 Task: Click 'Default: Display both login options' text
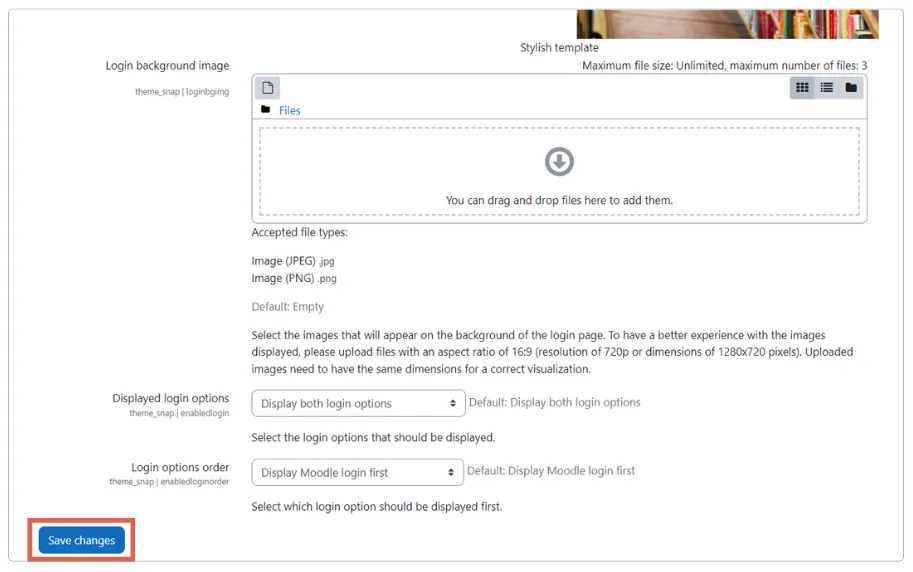554,402
